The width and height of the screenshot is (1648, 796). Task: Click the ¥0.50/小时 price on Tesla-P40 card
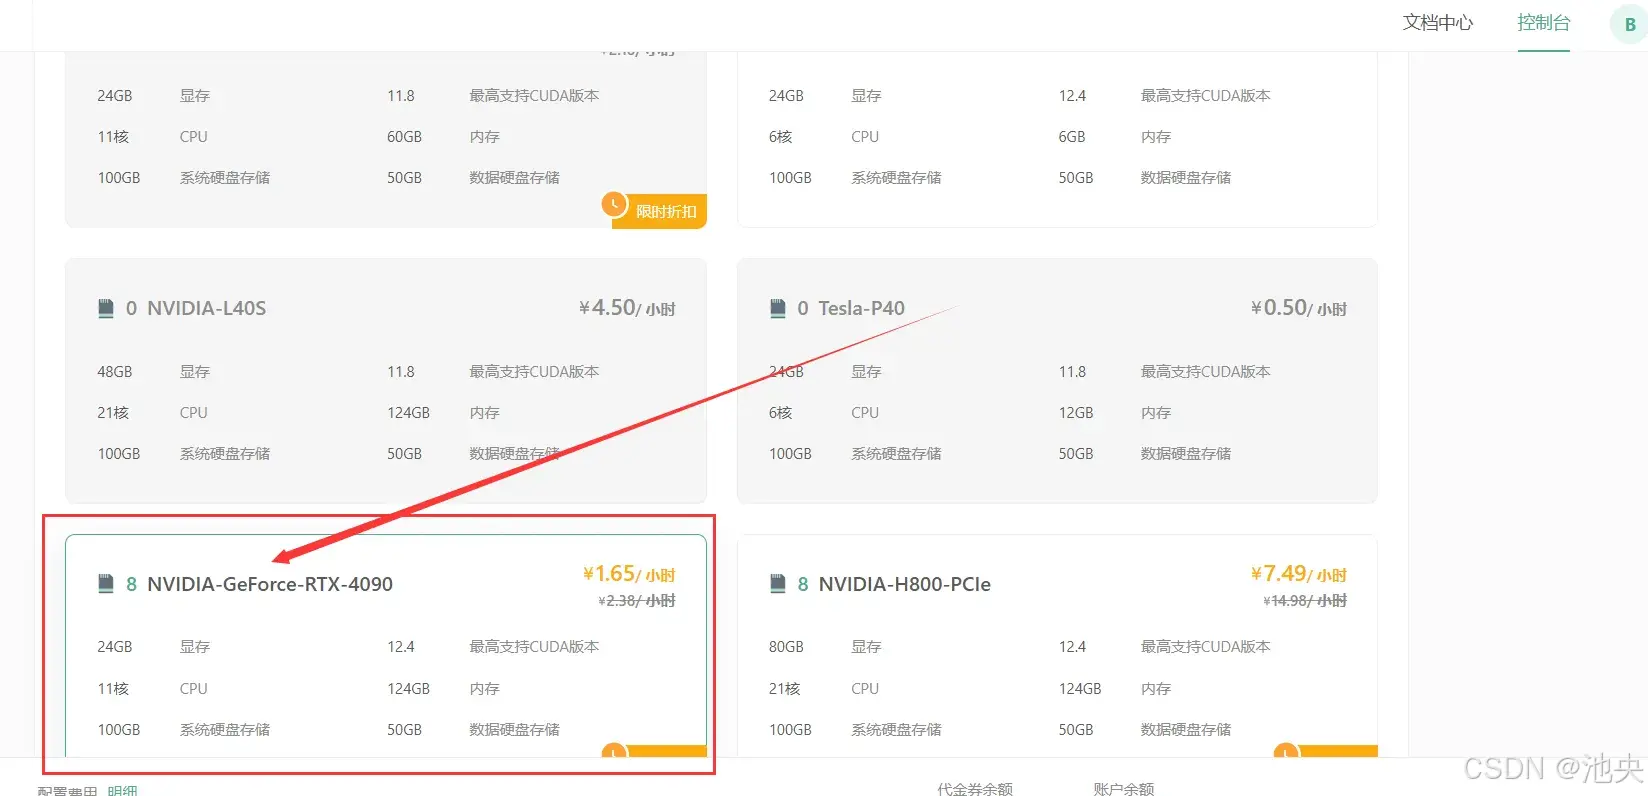pyautogui.click(x=1299, y=308)
